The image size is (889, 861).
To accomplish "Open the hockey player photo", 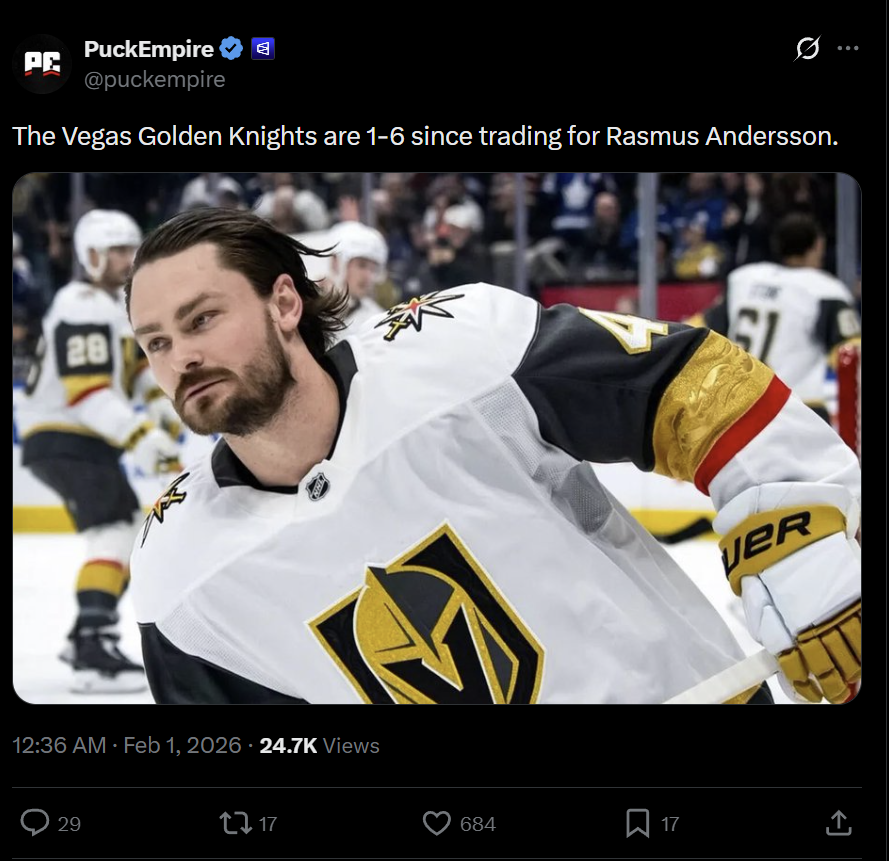I will tap(436, 438).
